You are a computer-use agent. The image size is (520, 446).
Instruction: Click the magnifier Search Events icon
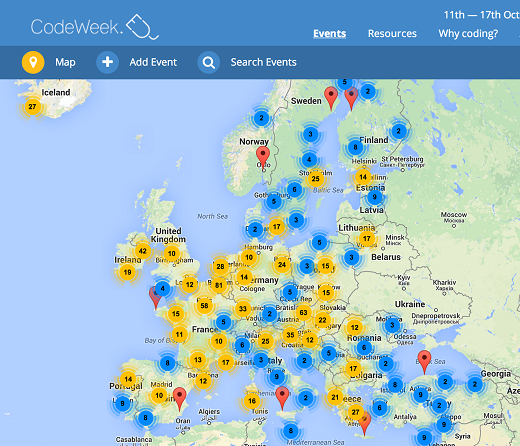[209, 62]
